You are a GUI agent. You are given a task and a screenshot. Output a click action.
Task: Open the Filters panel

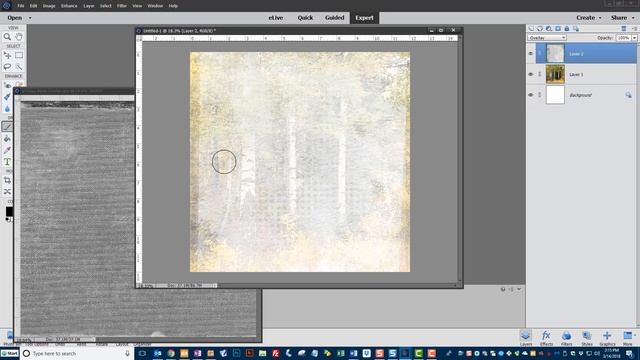pyautogui.click(x=566, y=338)
